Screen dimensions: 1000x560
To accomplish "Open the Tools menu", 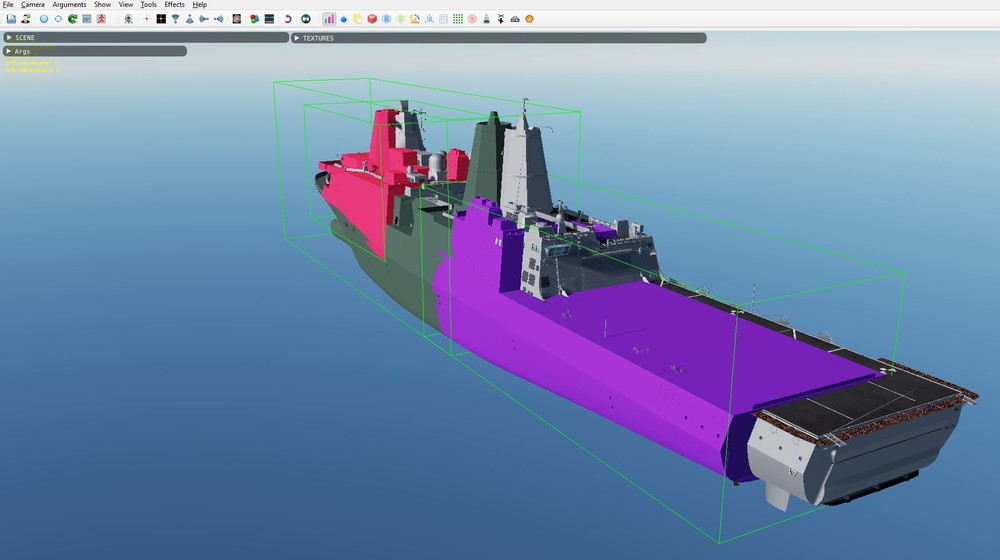I will pyautogui.click(x=148, y=5).
